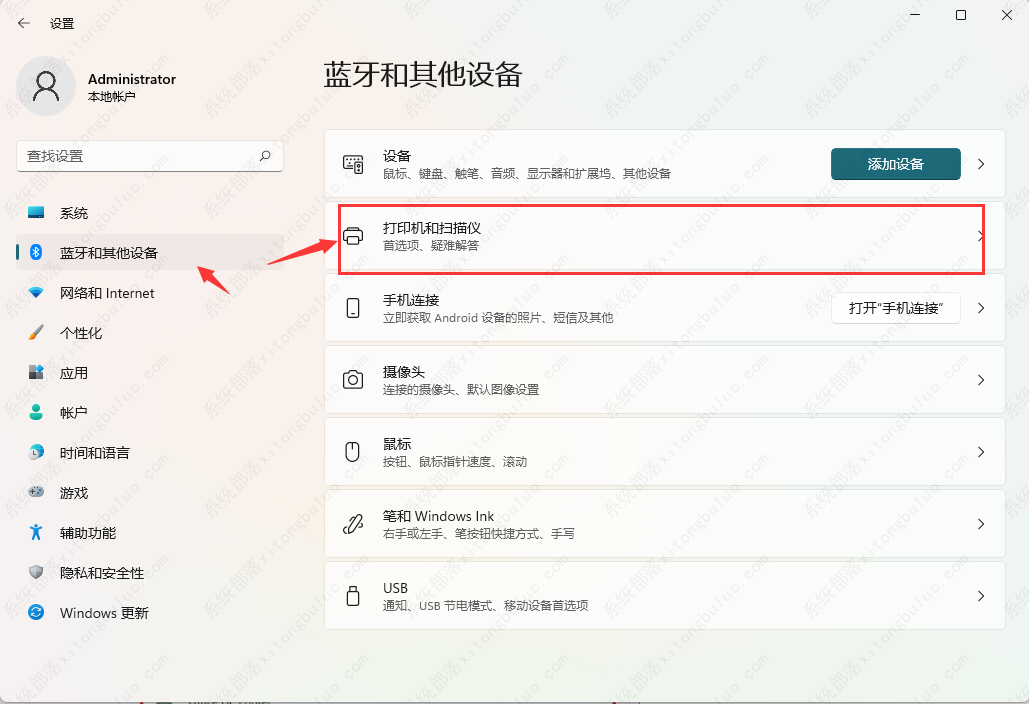This screenshot has width=1029, height=704.
Task: Expand the USB settings chevron
Action: coord(981,596)
